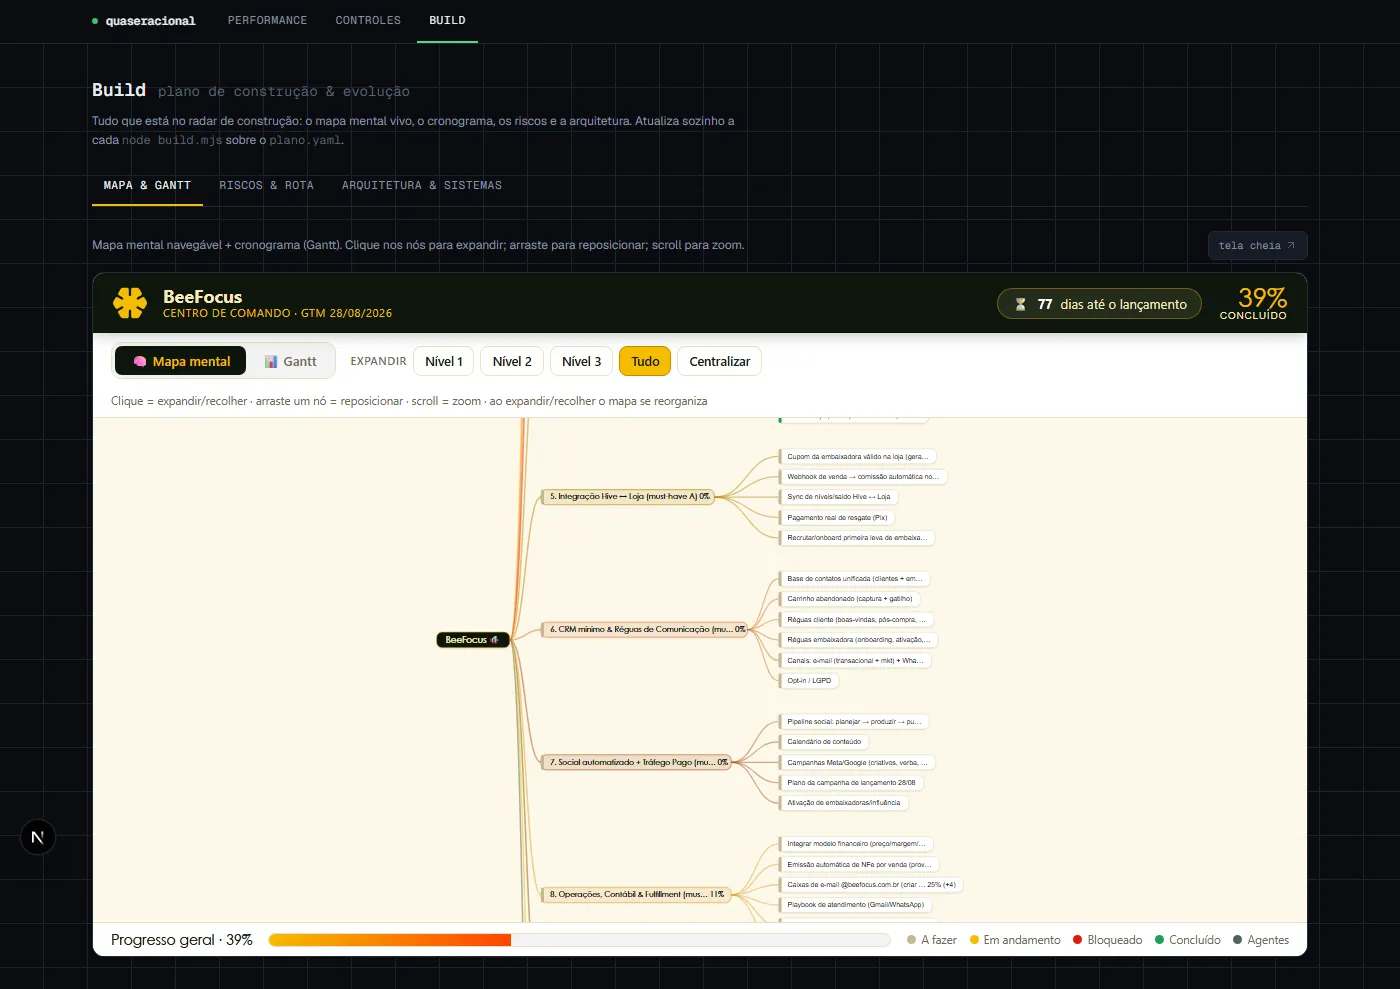Select node Caixas de e-mail @beefocus.com.br

[871, 885]
